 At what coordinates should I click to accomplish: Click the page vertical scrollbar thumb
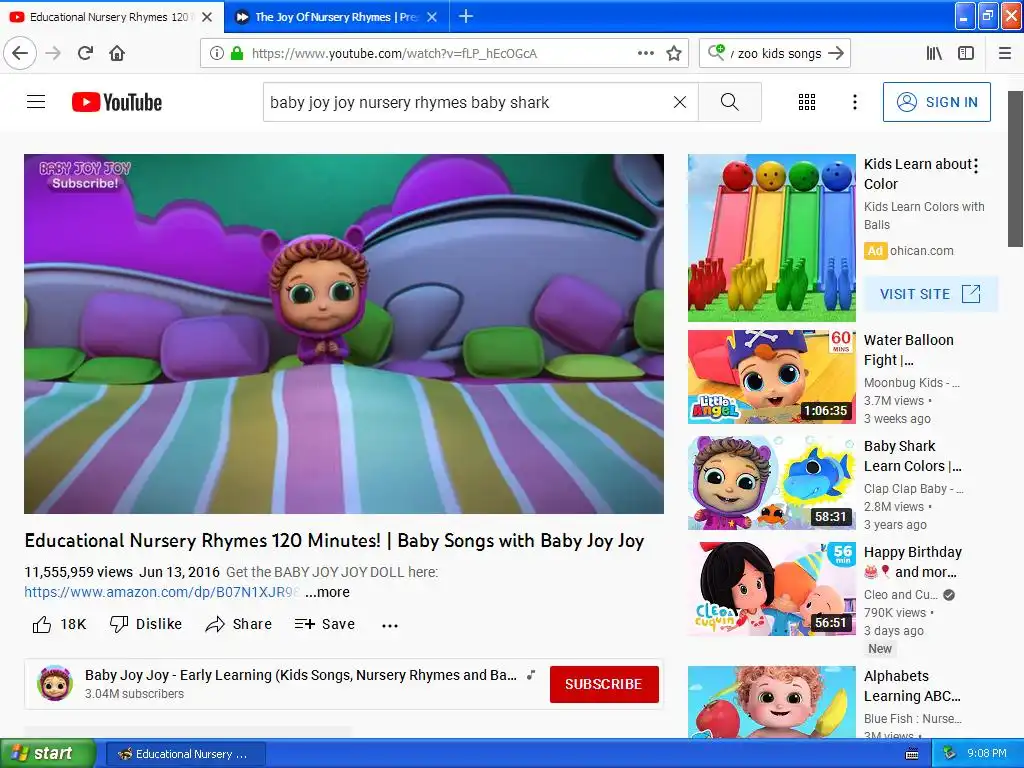[1015, 168]
